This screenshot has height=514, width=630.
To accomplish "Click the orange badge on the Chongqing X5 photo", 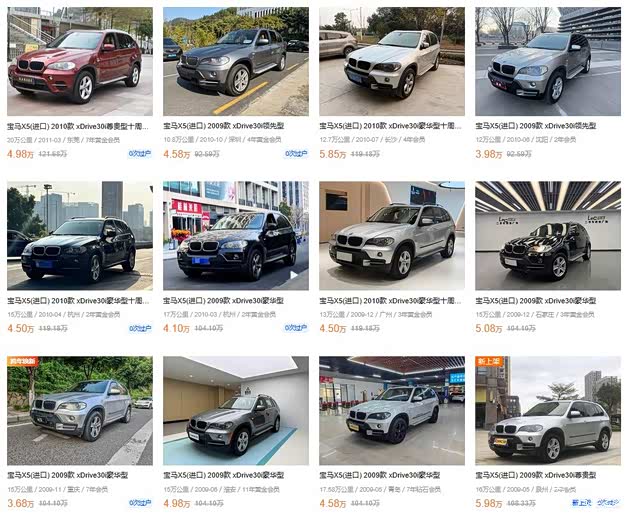I will 22,361.
